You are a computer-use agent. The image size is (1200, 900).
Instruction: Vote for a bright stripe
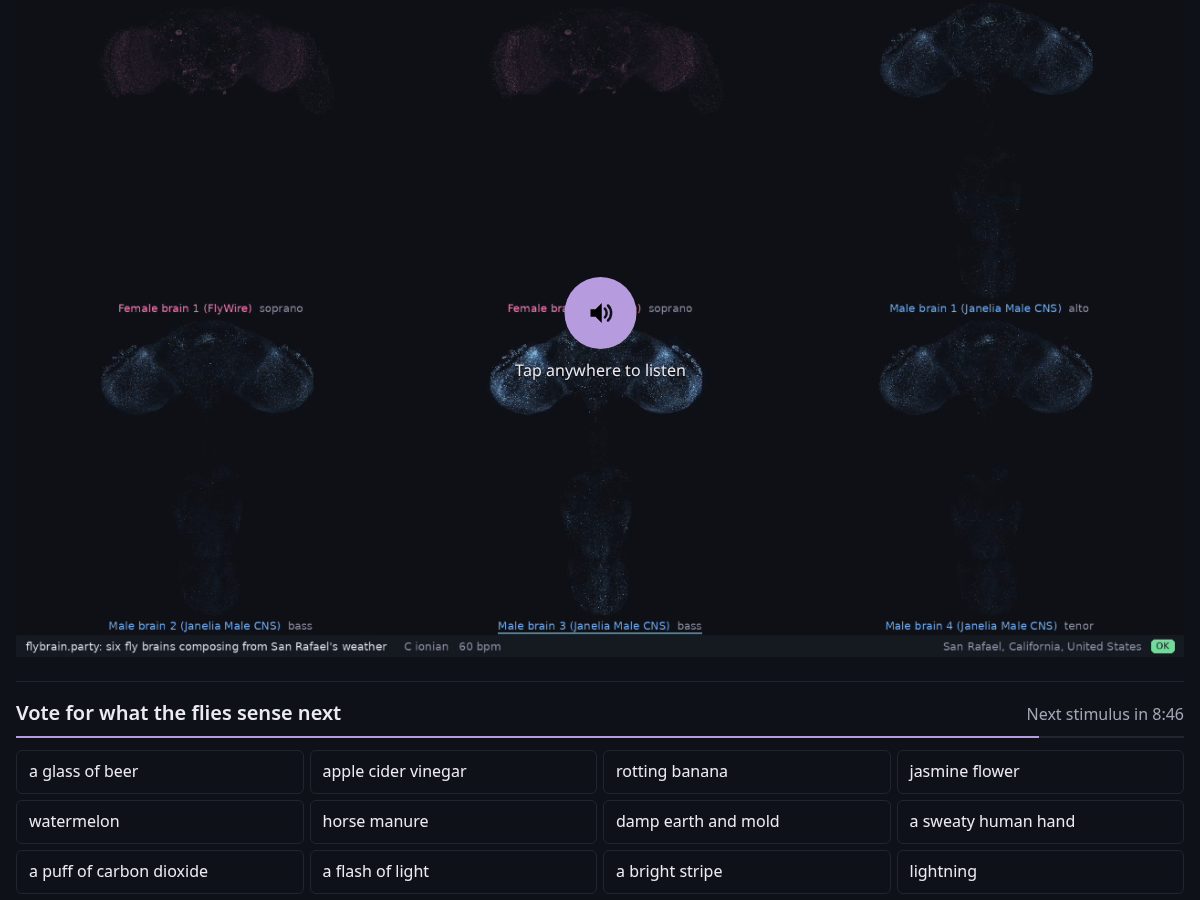tap(746, 872)
